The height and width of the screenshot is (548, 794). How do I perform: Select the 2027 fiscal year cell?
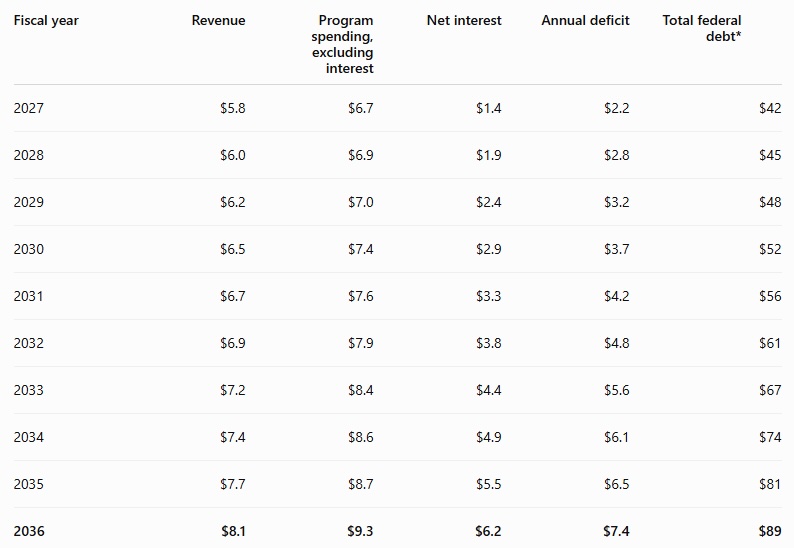tap(29, 108)
